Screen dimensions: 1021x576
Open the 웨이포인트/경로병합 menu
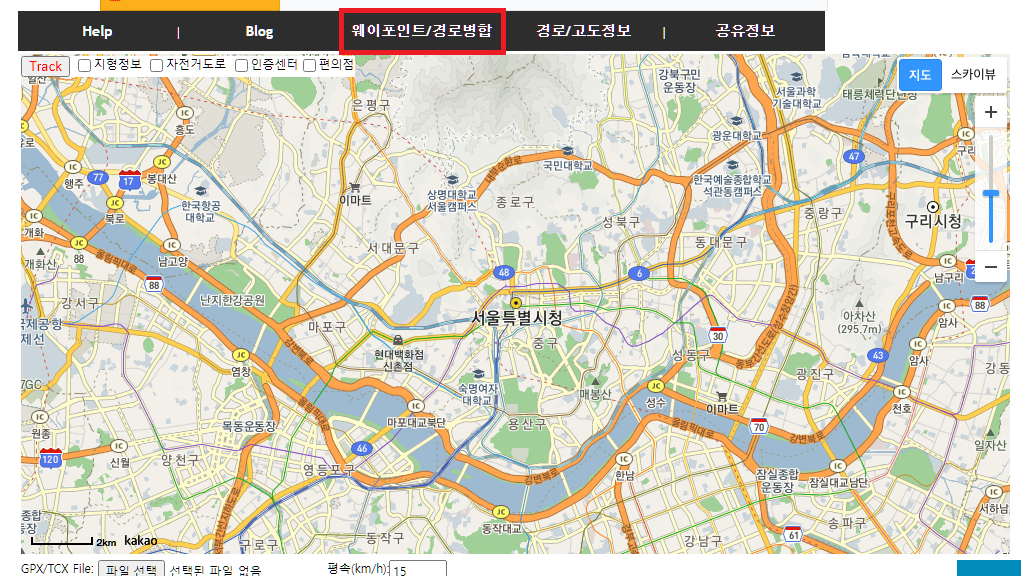(x=422, y=31)
